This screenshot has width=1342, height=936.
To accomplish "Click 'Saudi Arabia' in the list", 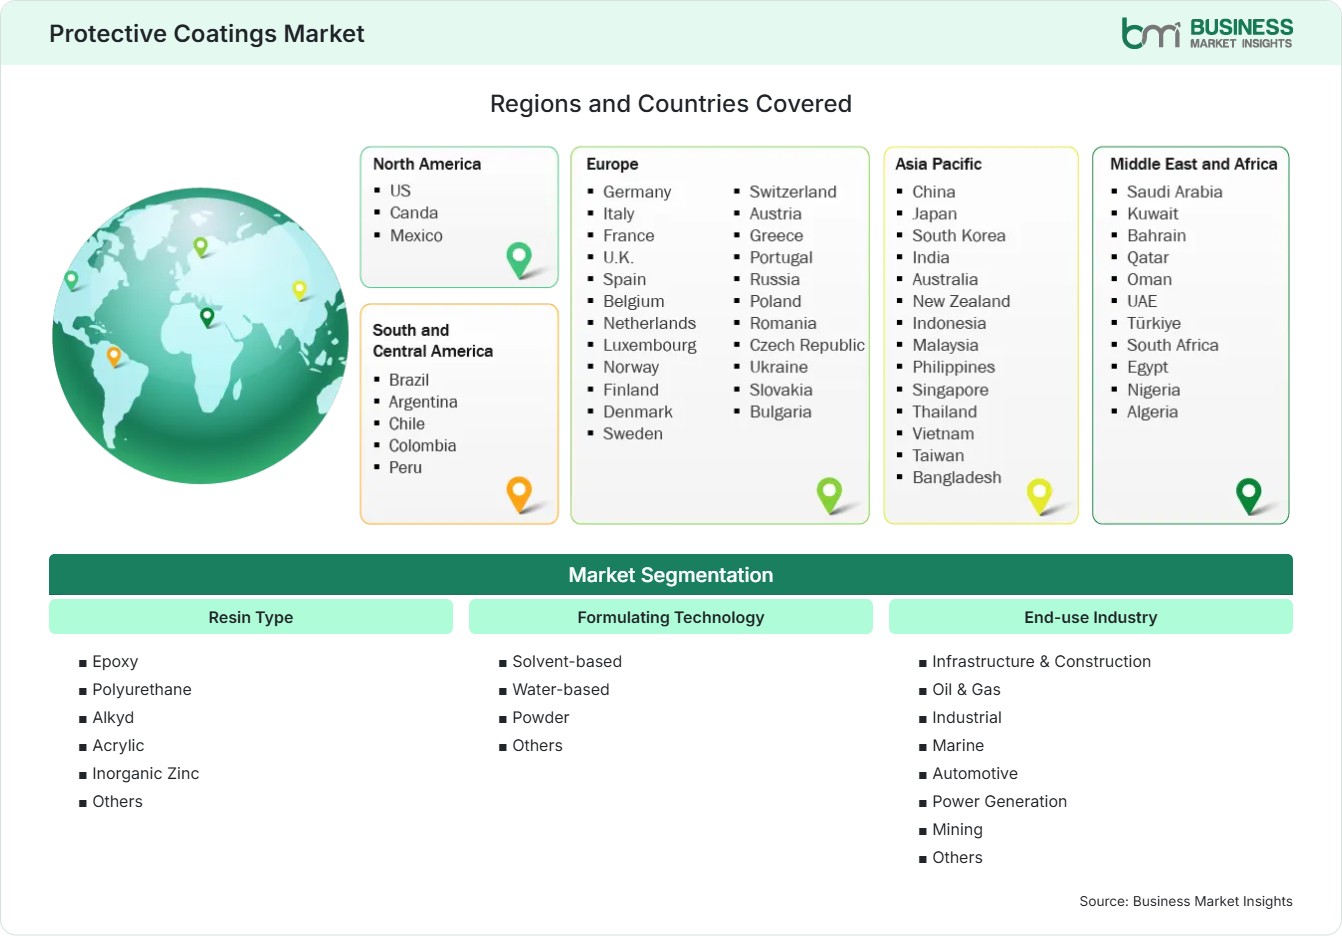I will 1175,192.
